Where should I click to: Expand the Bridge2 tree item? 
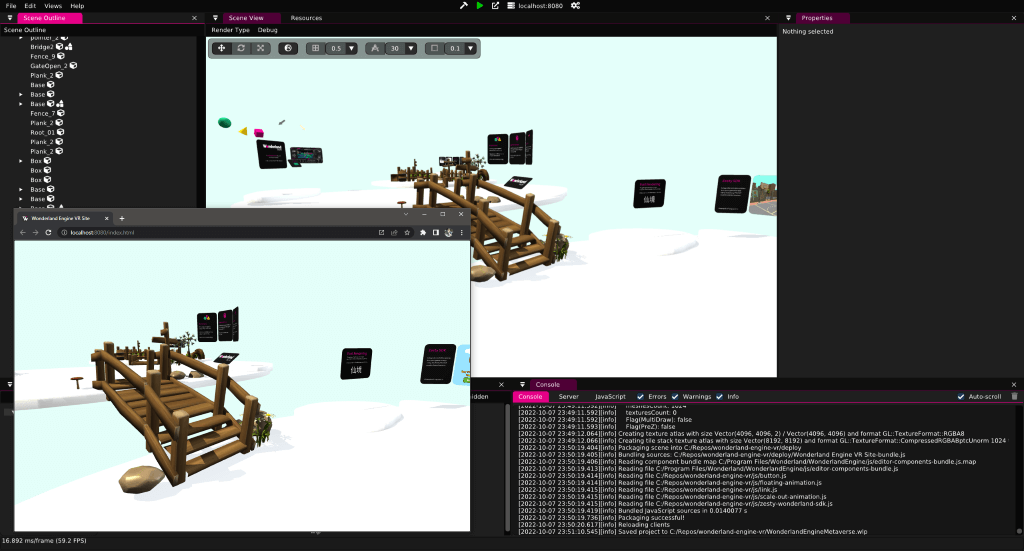tap(21, 46)
